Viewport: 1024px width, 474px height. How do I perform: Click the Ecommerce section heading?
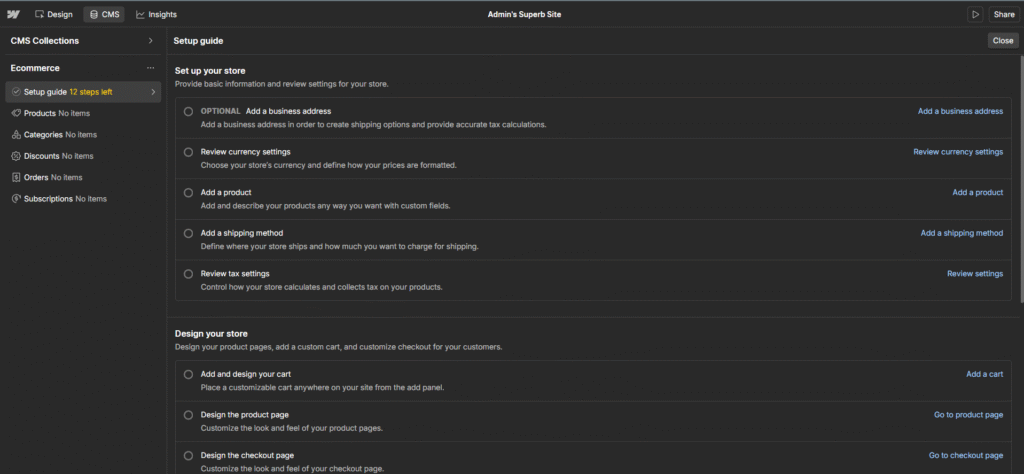[x=35, y=68]
